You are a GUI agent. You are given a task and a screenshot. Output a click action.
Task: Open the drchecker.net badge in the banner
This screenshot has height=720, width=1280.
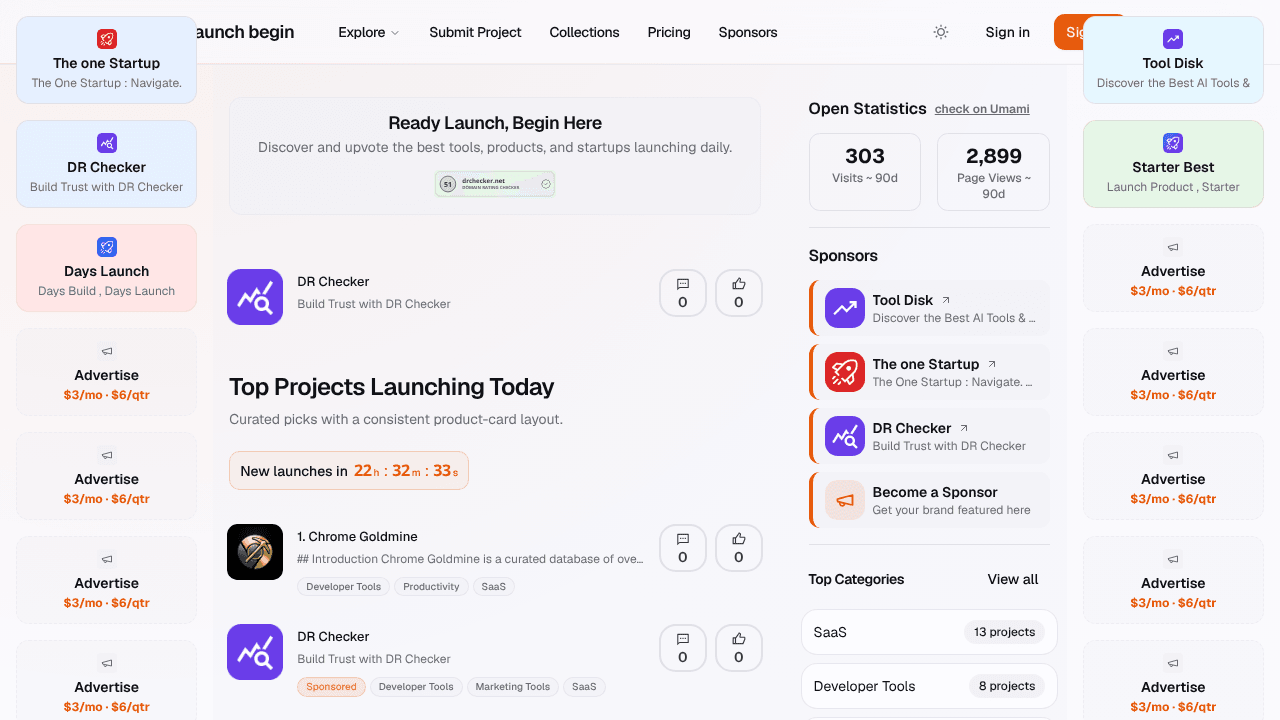(495, 184)
